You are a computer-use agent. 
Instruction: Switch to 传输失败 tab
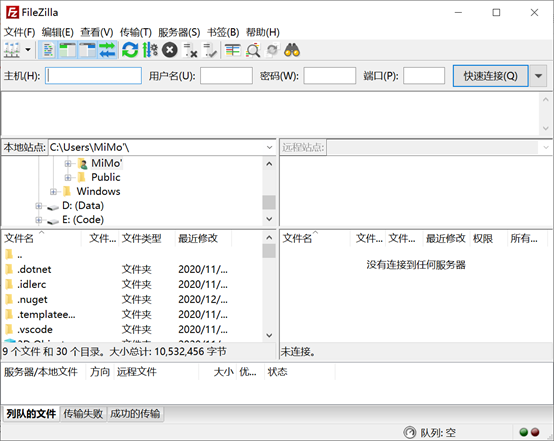pyautogui.click(x=83, y=413)
